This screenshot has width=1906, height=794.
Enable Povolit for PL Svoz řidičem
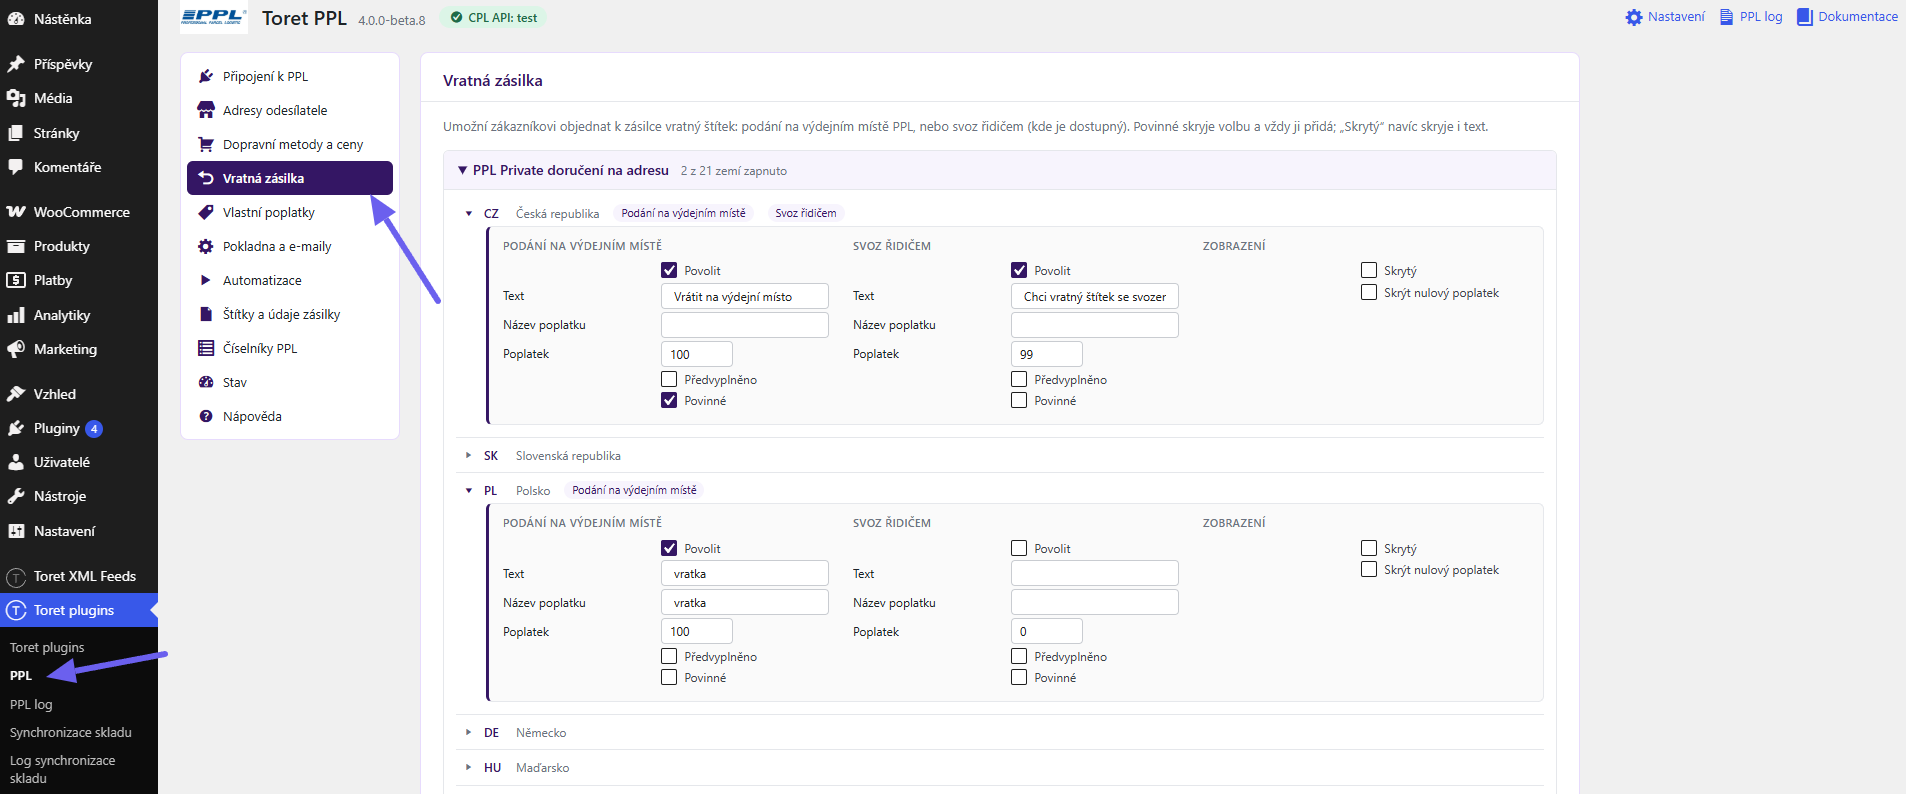pos(1019,548)
